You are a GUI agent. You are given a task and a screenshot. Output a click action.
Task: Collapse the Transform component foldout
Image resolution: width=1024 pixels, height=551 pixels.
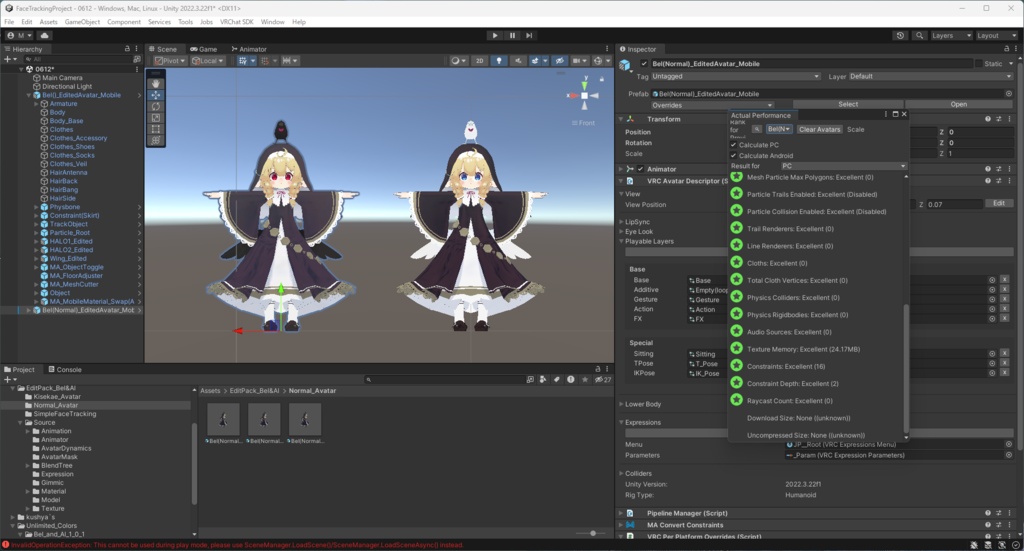pyautogui.click(x=621, y=119)
